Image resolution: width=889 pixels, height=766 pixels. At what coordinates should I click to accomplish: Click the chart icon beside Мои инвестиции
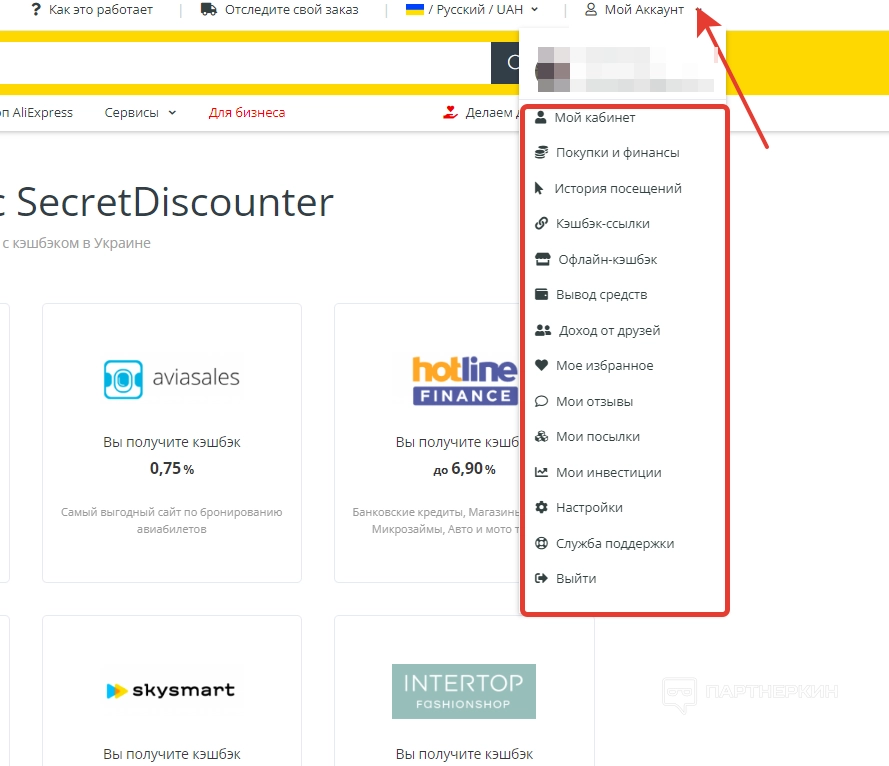point(541,472)
